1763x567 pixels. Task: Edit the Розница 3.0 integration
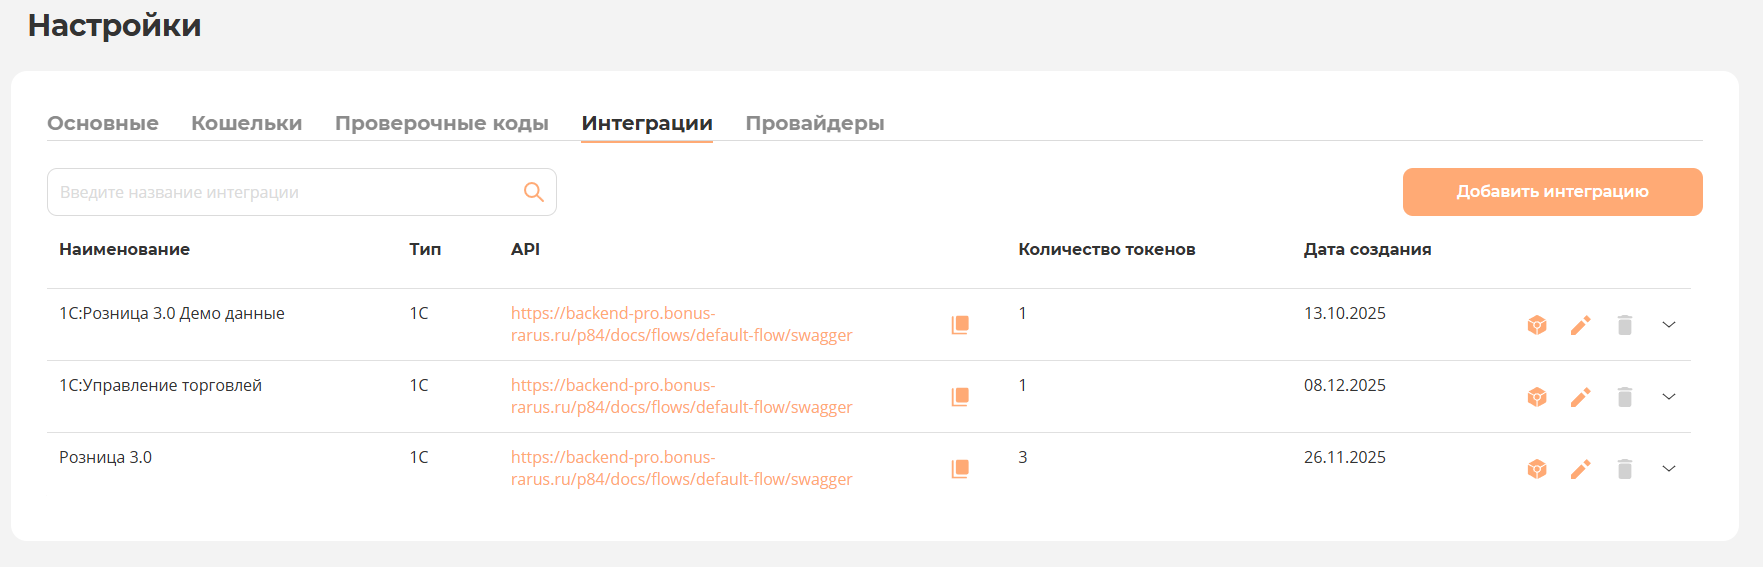coord(1580,469)
